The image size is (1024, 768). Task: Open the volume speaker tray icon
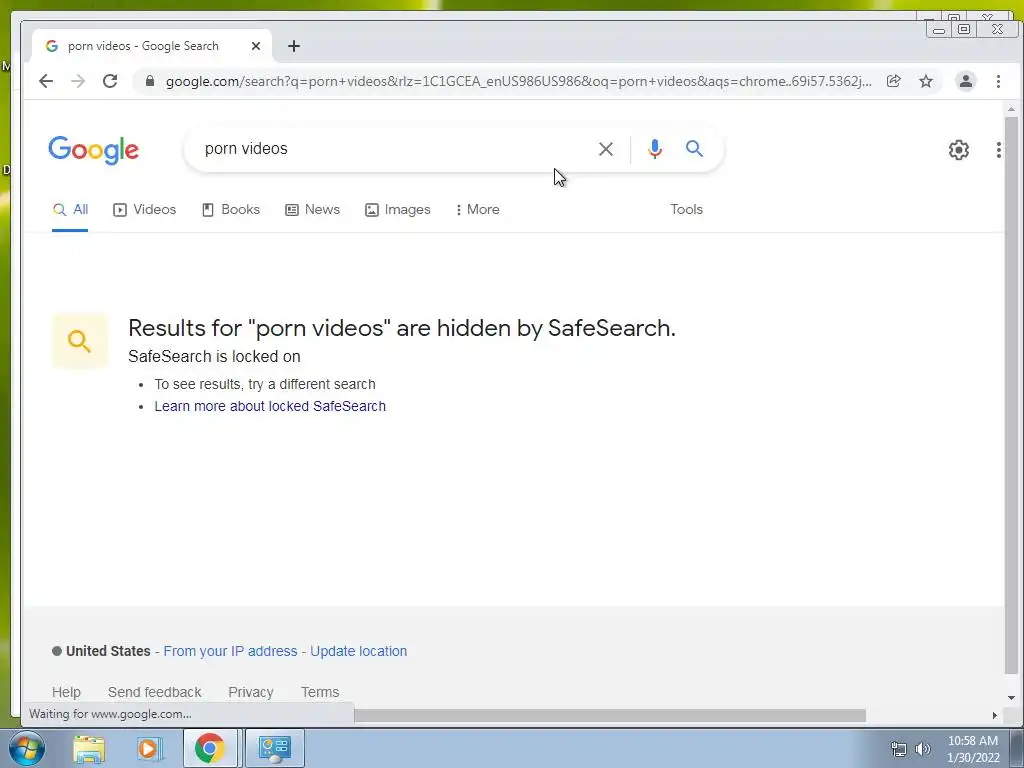(x=923, y=749)
